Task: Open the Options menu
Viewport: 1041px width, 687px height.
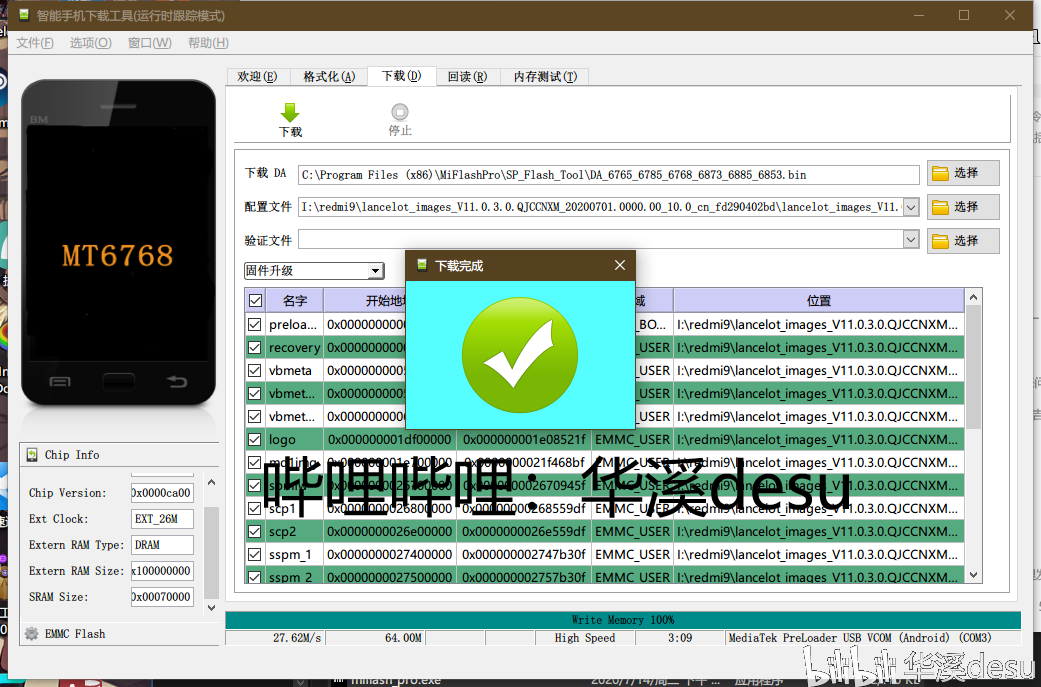Action: 91,43
